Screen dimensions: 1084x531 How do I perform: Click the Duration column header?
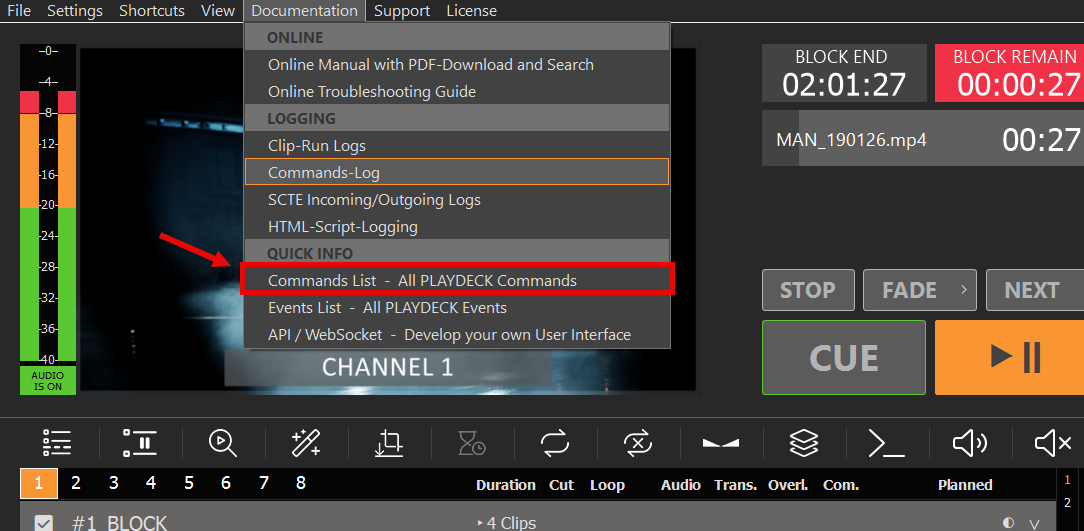click(505, 485)
